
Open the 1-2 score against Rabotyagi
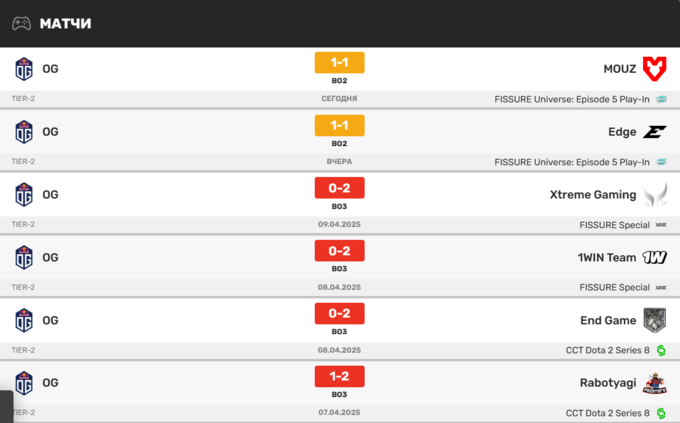[339, 376]
